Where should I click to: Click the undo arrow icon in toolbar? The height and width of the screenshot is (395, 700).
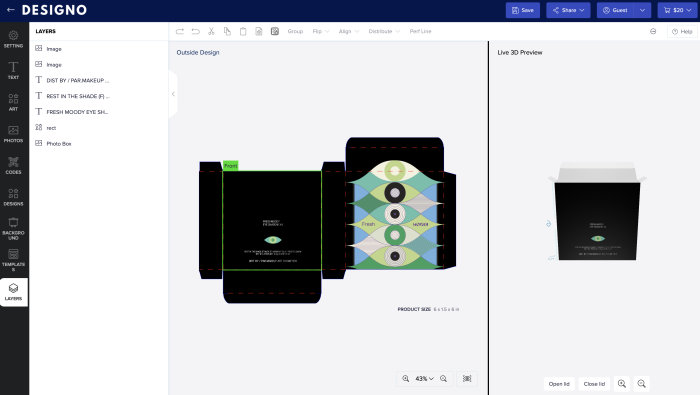pyautogui.click(x=196, y=31)
